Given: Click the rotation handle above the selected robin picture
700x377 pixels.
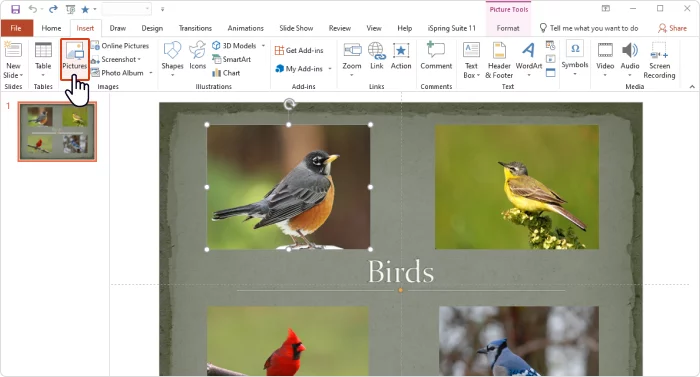Looking at the screenshot, I should (x=289, y=105).
